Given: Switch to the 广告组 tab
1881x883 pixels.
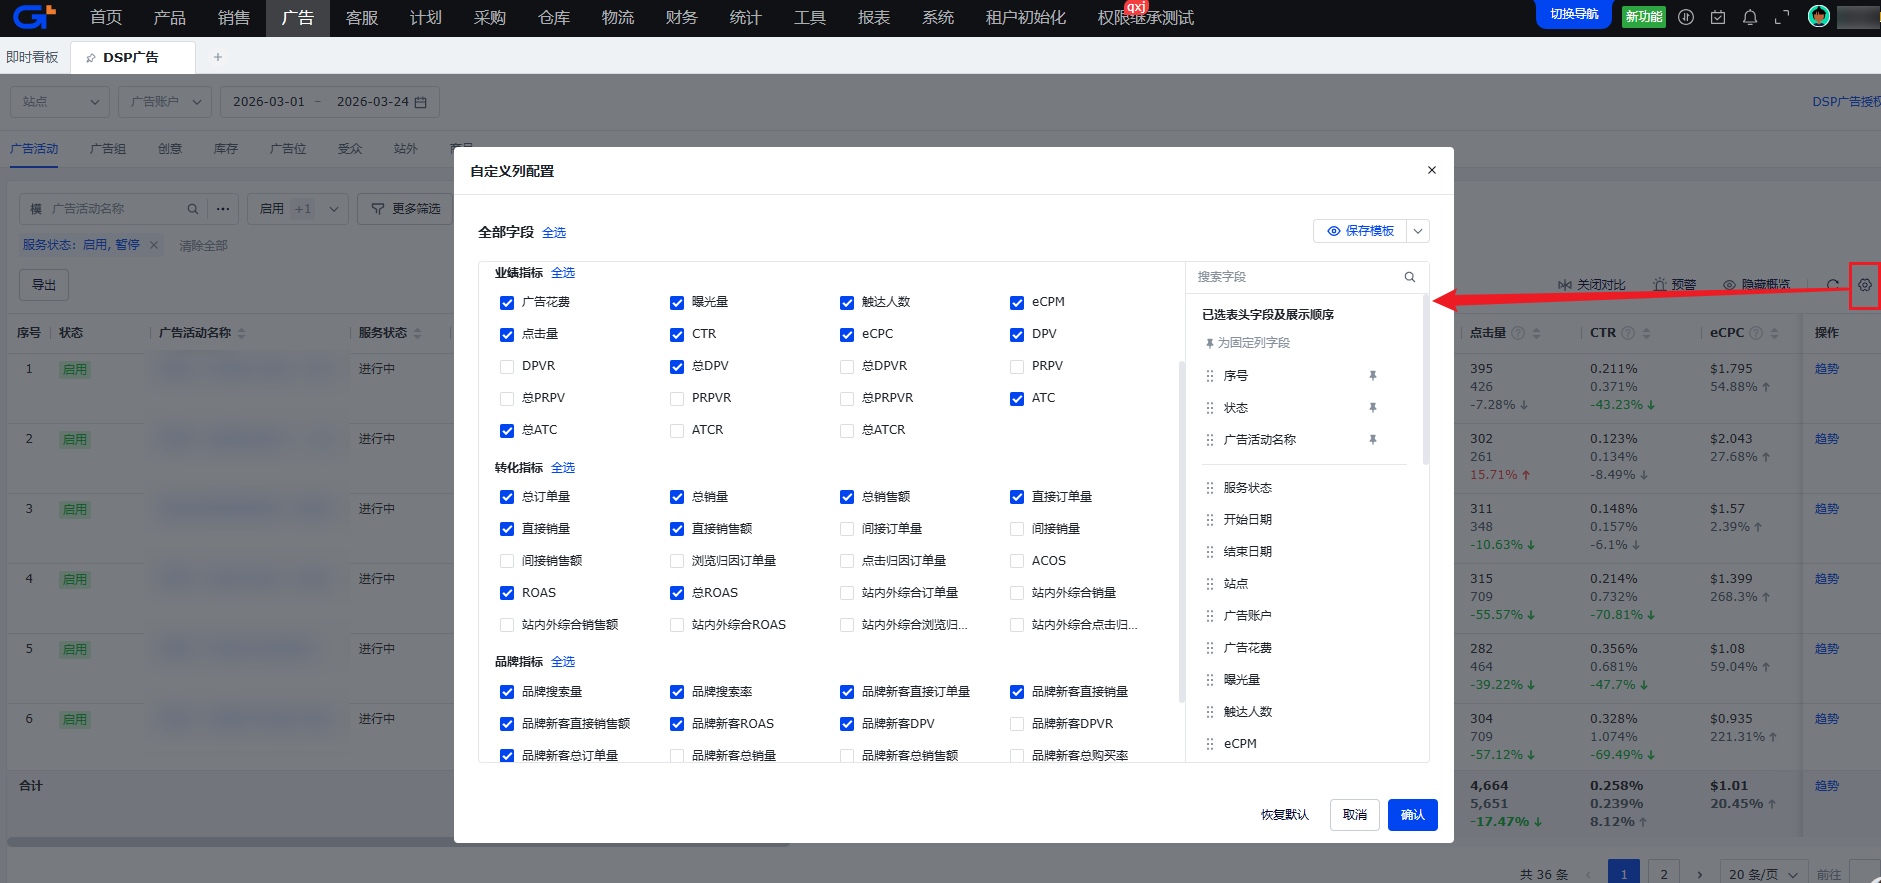Looking at the screenshot, I should (107, 149).
